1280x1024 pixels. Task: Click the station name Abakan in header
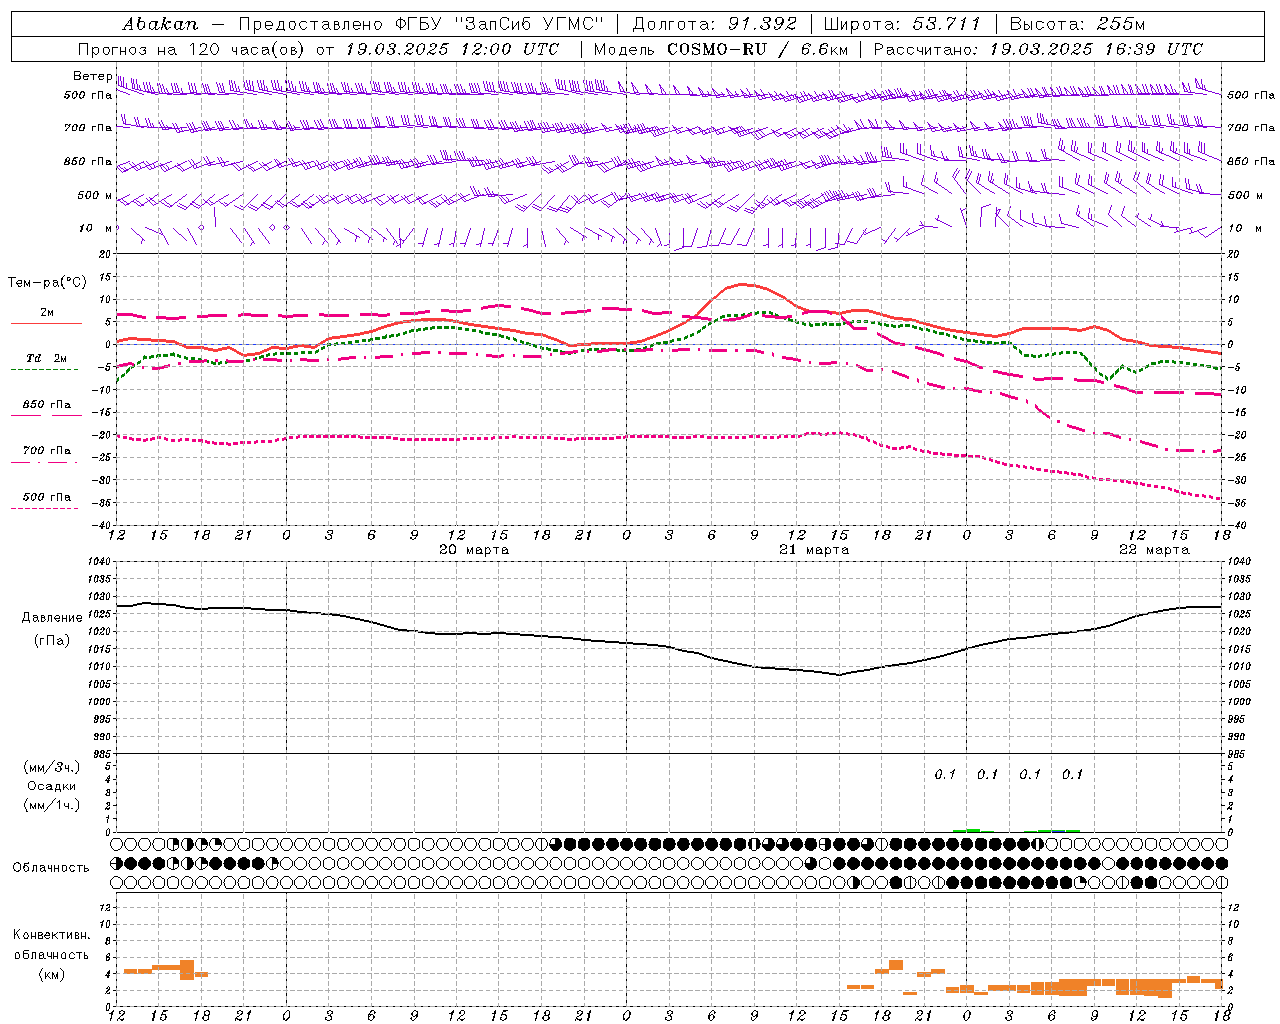click(x=160, y=24)
